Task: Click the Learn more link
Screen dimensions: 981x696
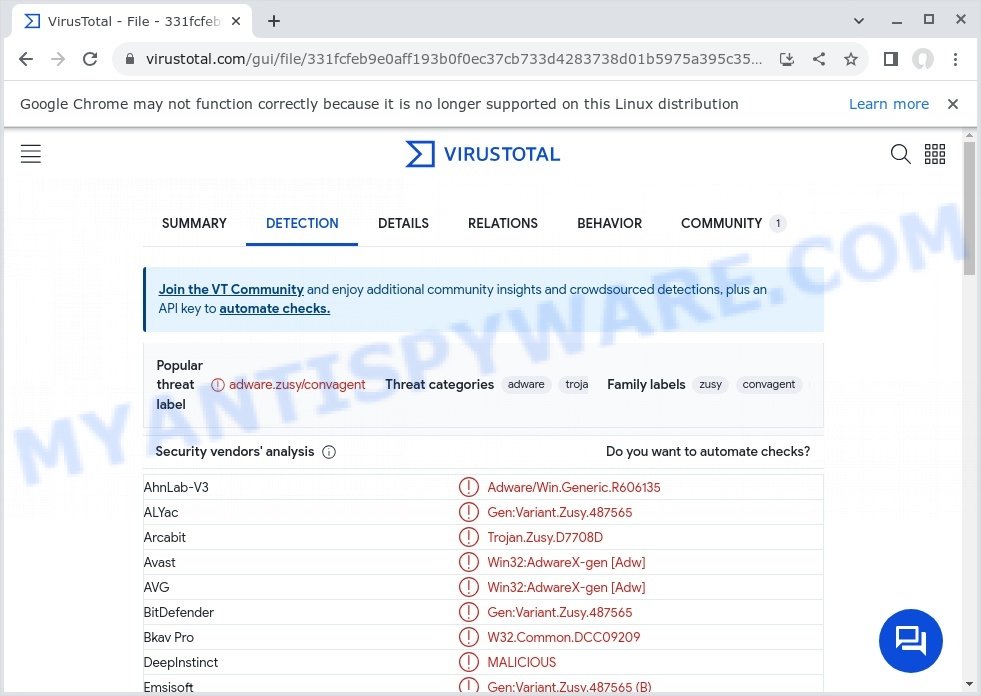Action: [888, 104]
